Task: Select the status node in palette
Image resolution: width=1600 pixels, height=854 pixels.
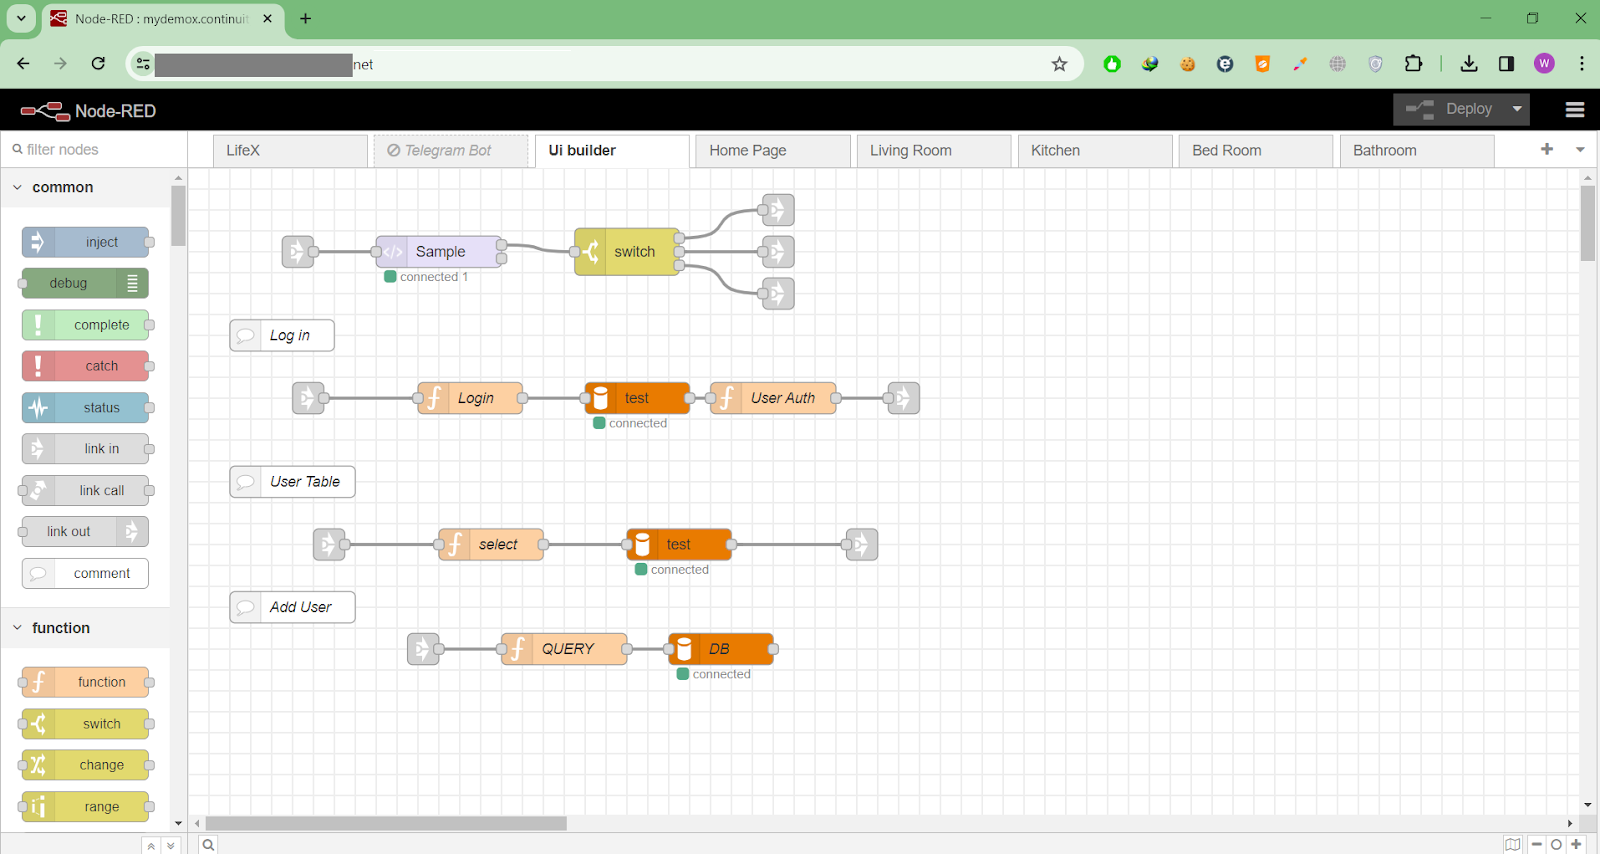Action: pyautogui.click(x=85, y=408)
